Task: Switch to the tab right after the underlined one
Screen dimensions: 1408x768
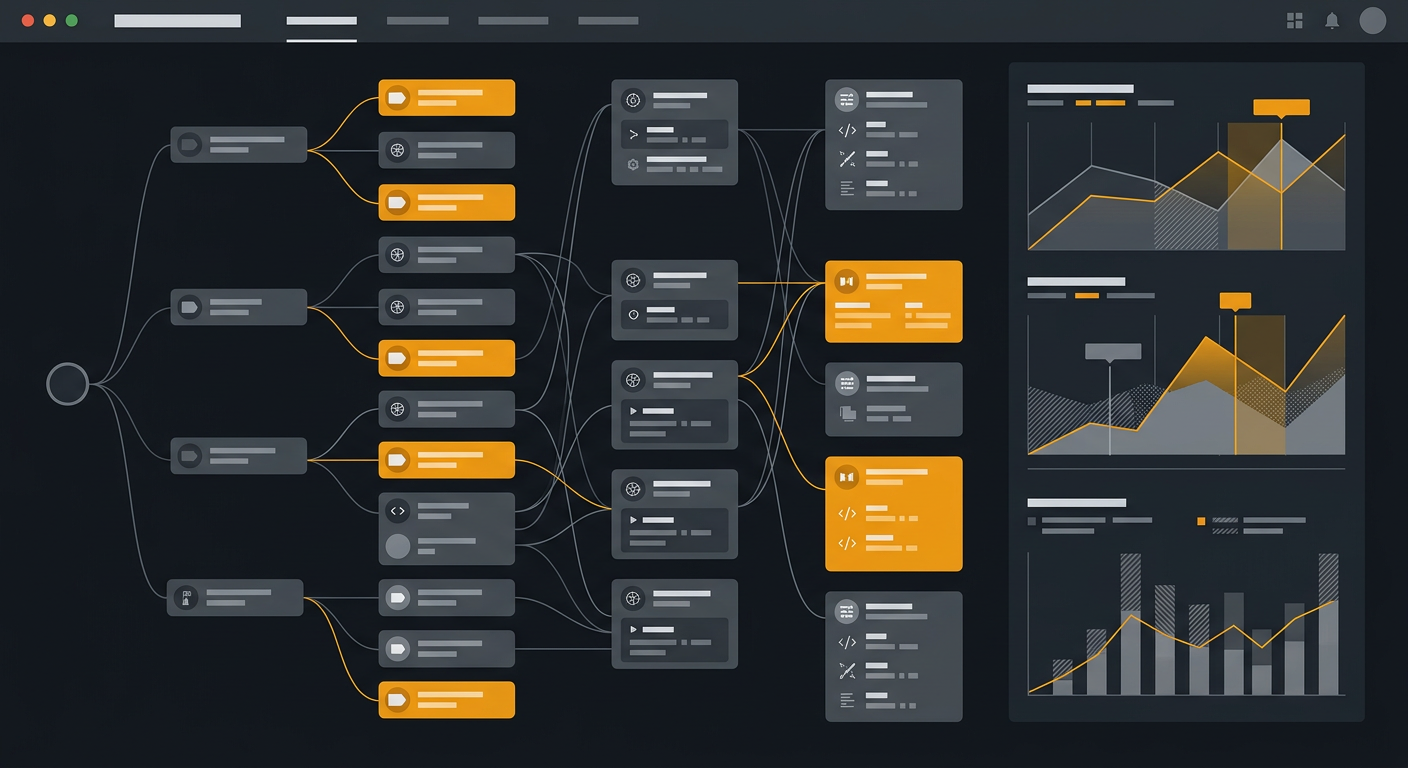Action: [x=417, y=20]
